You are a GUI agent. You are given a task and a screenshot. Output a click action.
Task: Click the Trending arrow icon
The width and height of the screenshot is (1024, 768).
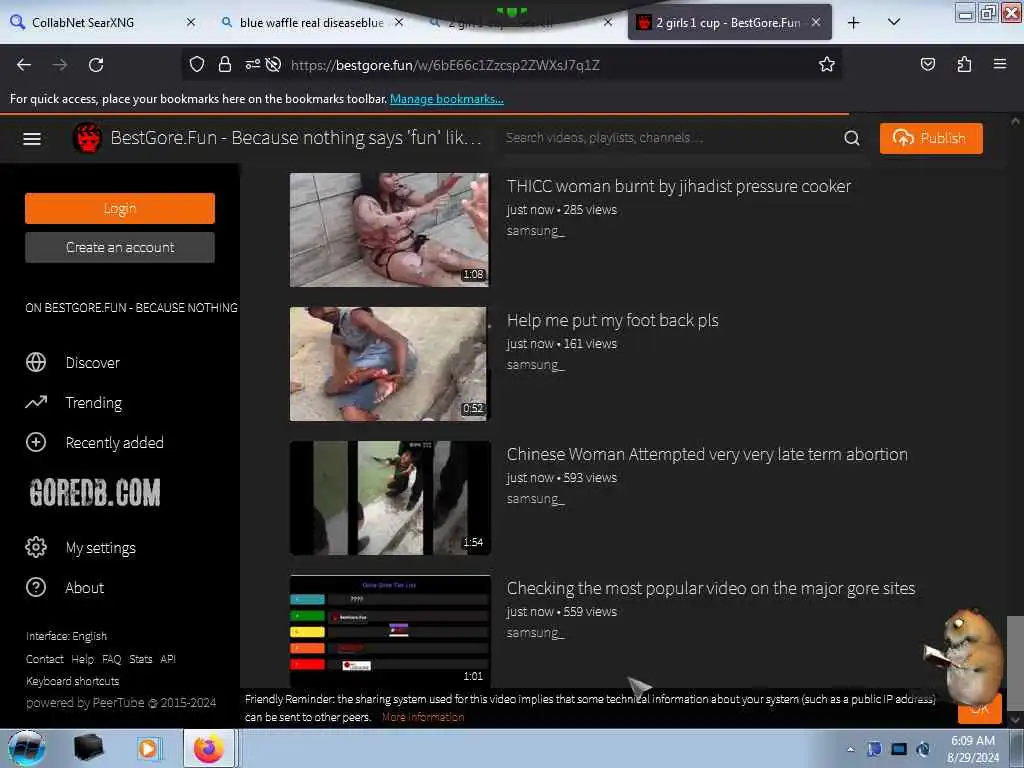click(x=36, y=402)
